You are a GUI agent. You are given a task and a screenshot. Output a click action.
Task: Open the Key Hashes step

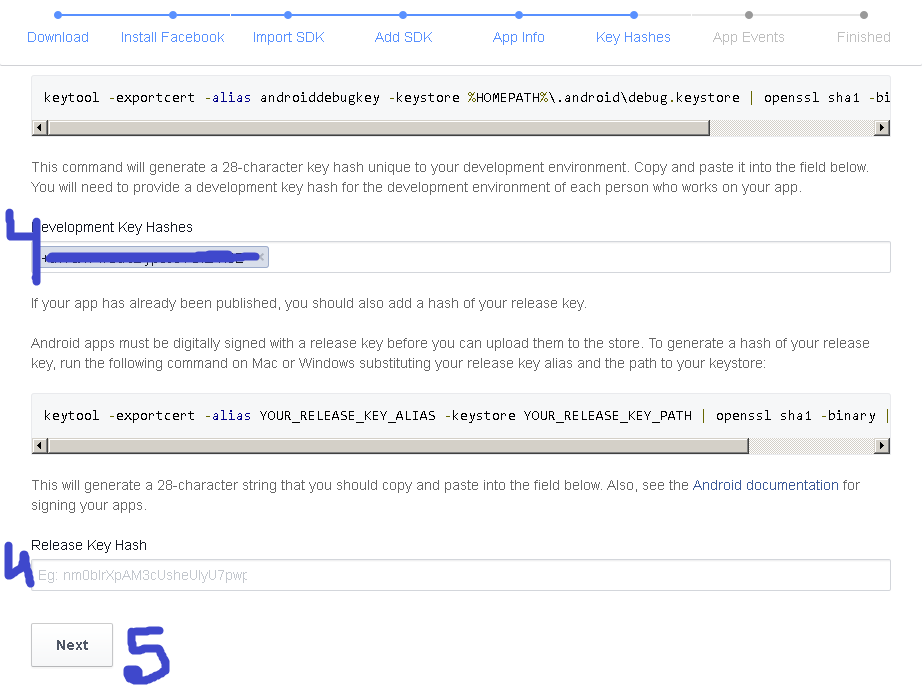click(x=633, y=37)
